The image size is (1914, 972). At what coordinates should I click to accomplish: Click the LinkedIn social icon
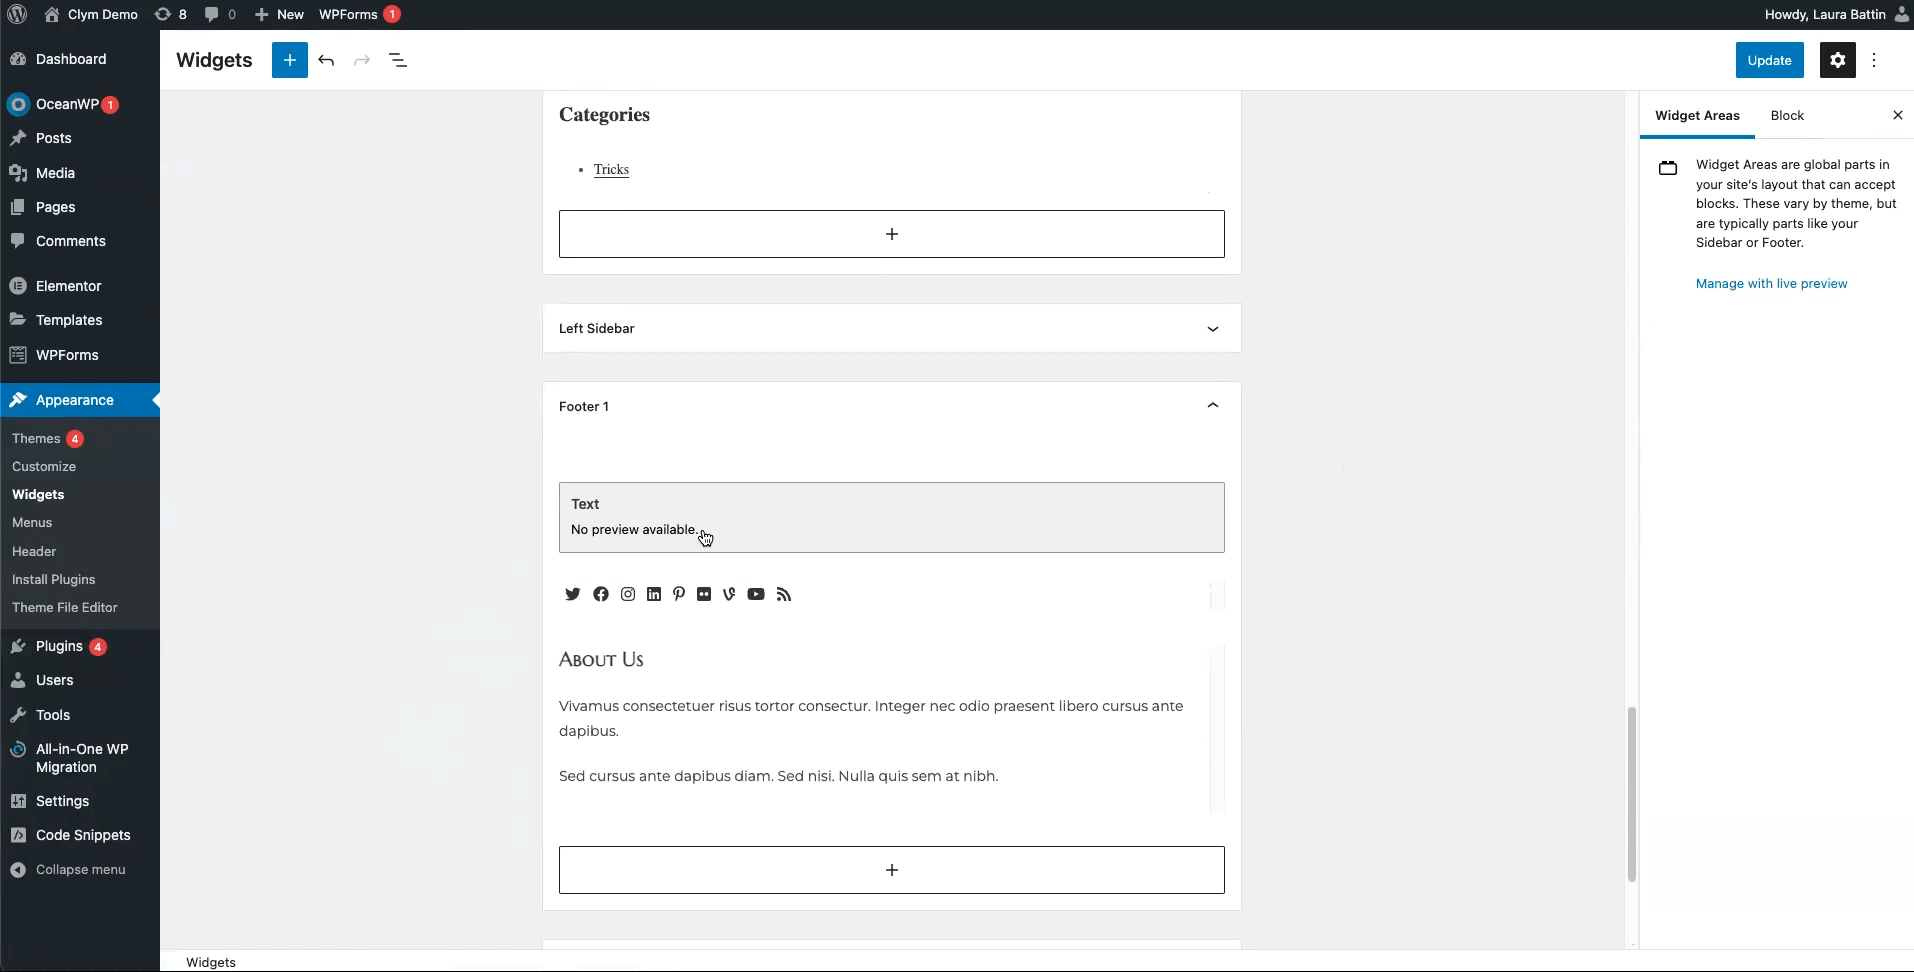coord(653,594)
